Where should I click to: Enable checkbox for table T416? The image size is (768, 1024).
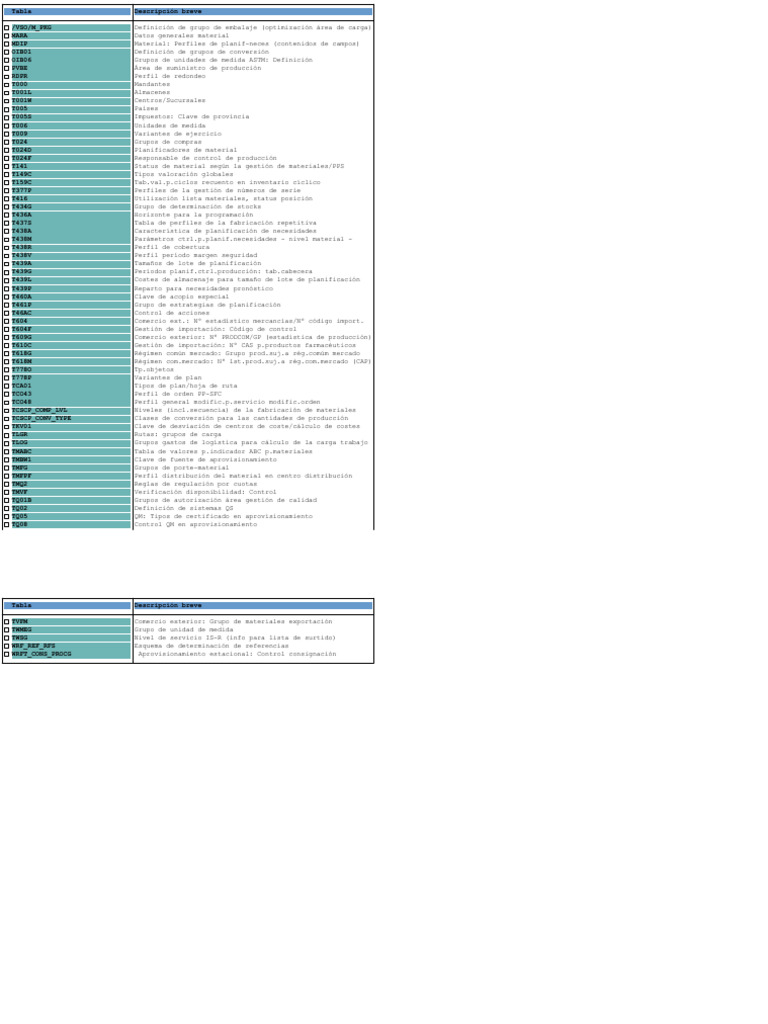point(7,199)
